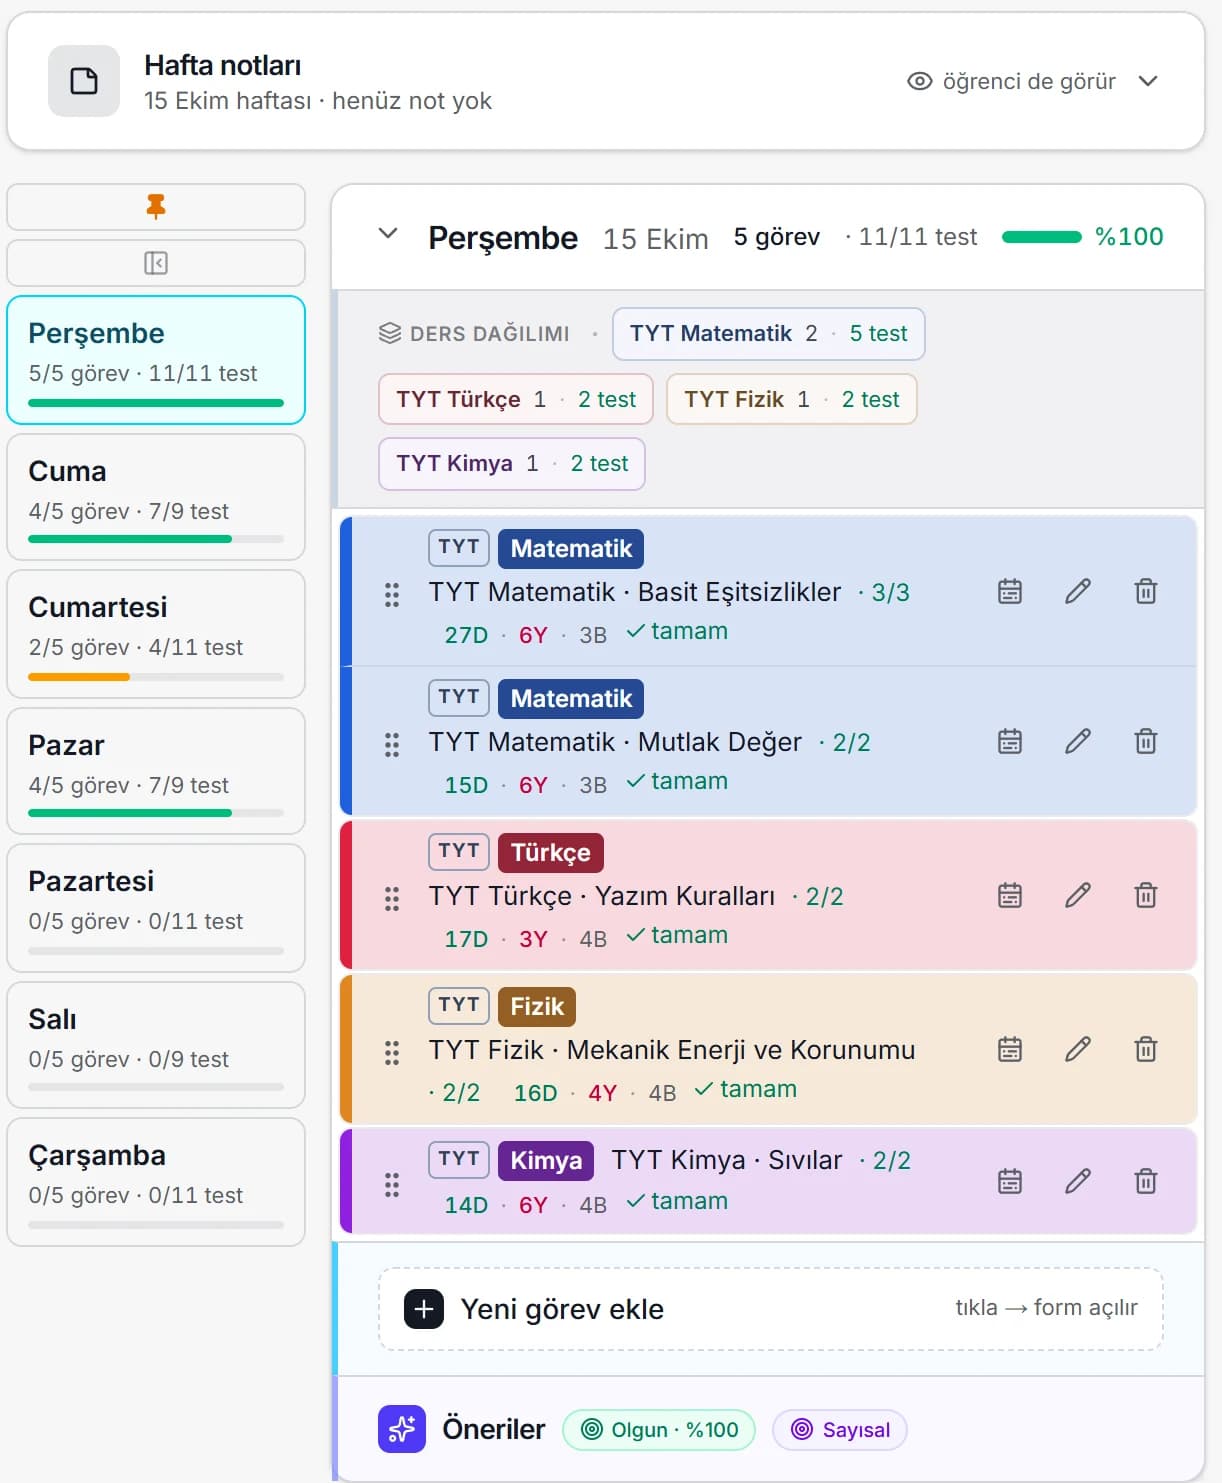Image resolution: width=1222 pixels, height=1483 pixels.
Task: Collapse the sidebar with the panel icon
Action: coord(156,263)
